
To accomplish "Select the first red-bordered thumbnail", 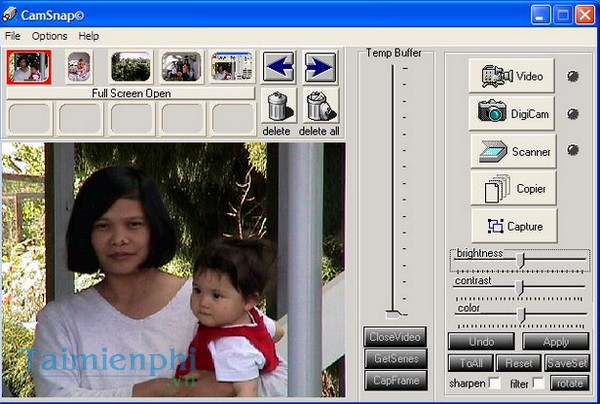I will (x=24, y=67).
